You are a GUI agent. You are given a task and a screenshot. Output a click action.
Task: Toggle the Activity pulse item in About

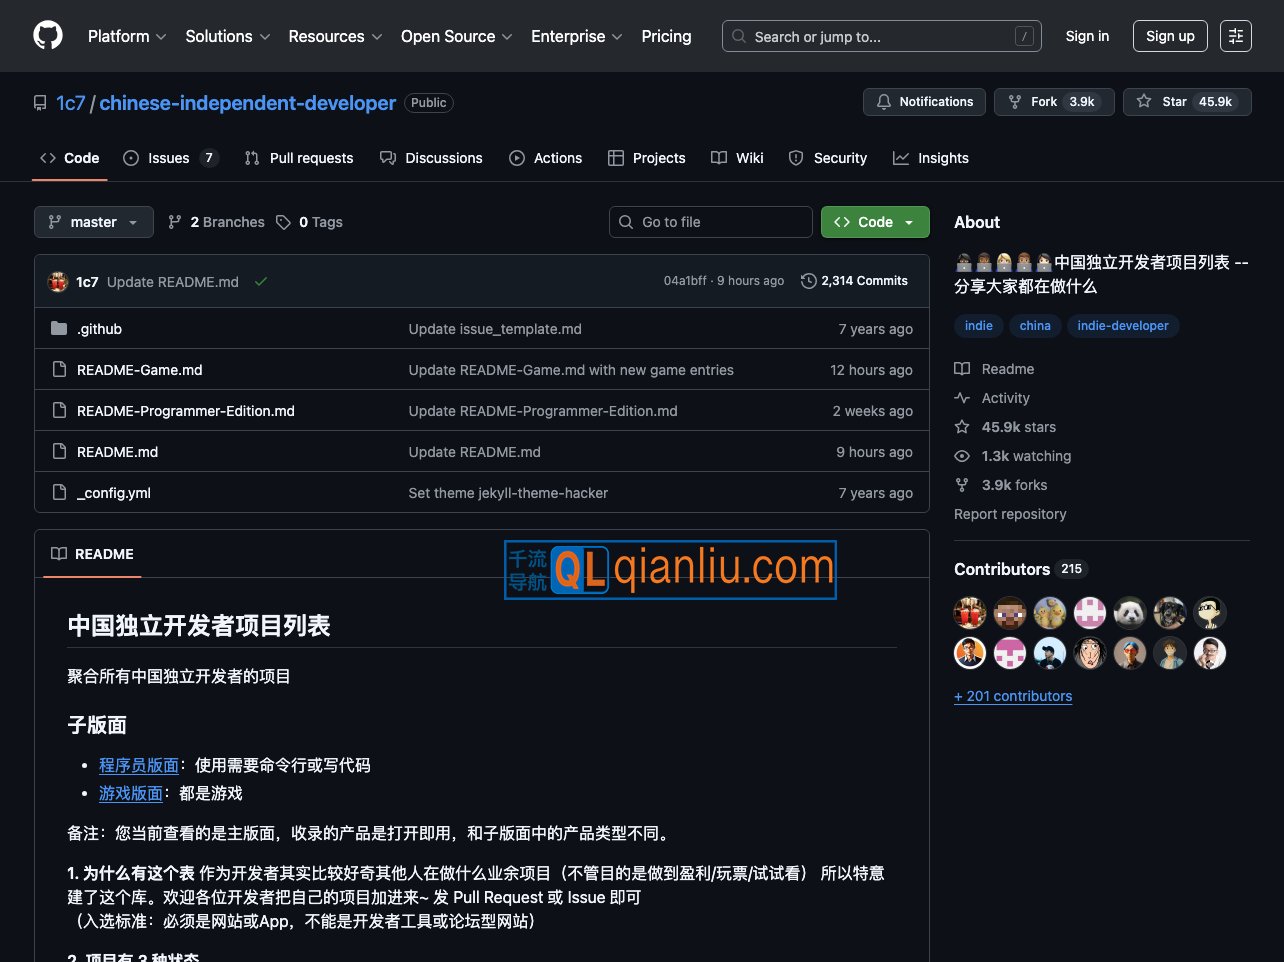point(961,397)
